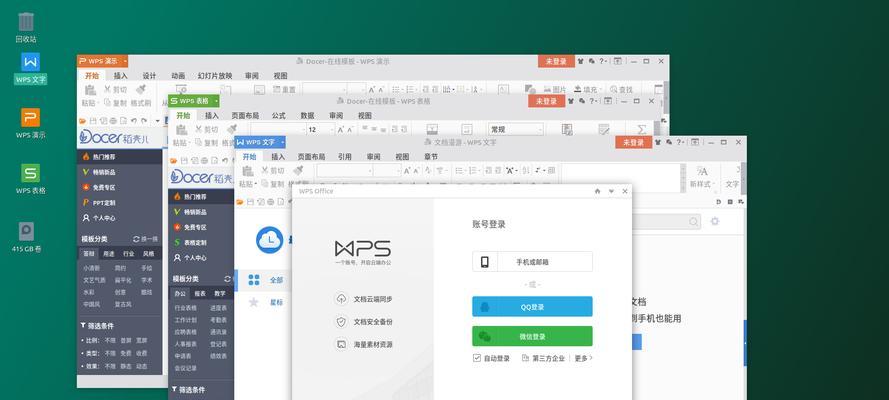The width and height of the screenshot is (889, 400).
Task: Click the 新样式 new style icon in WPS 文字
Action: click(x=702, y=171)
